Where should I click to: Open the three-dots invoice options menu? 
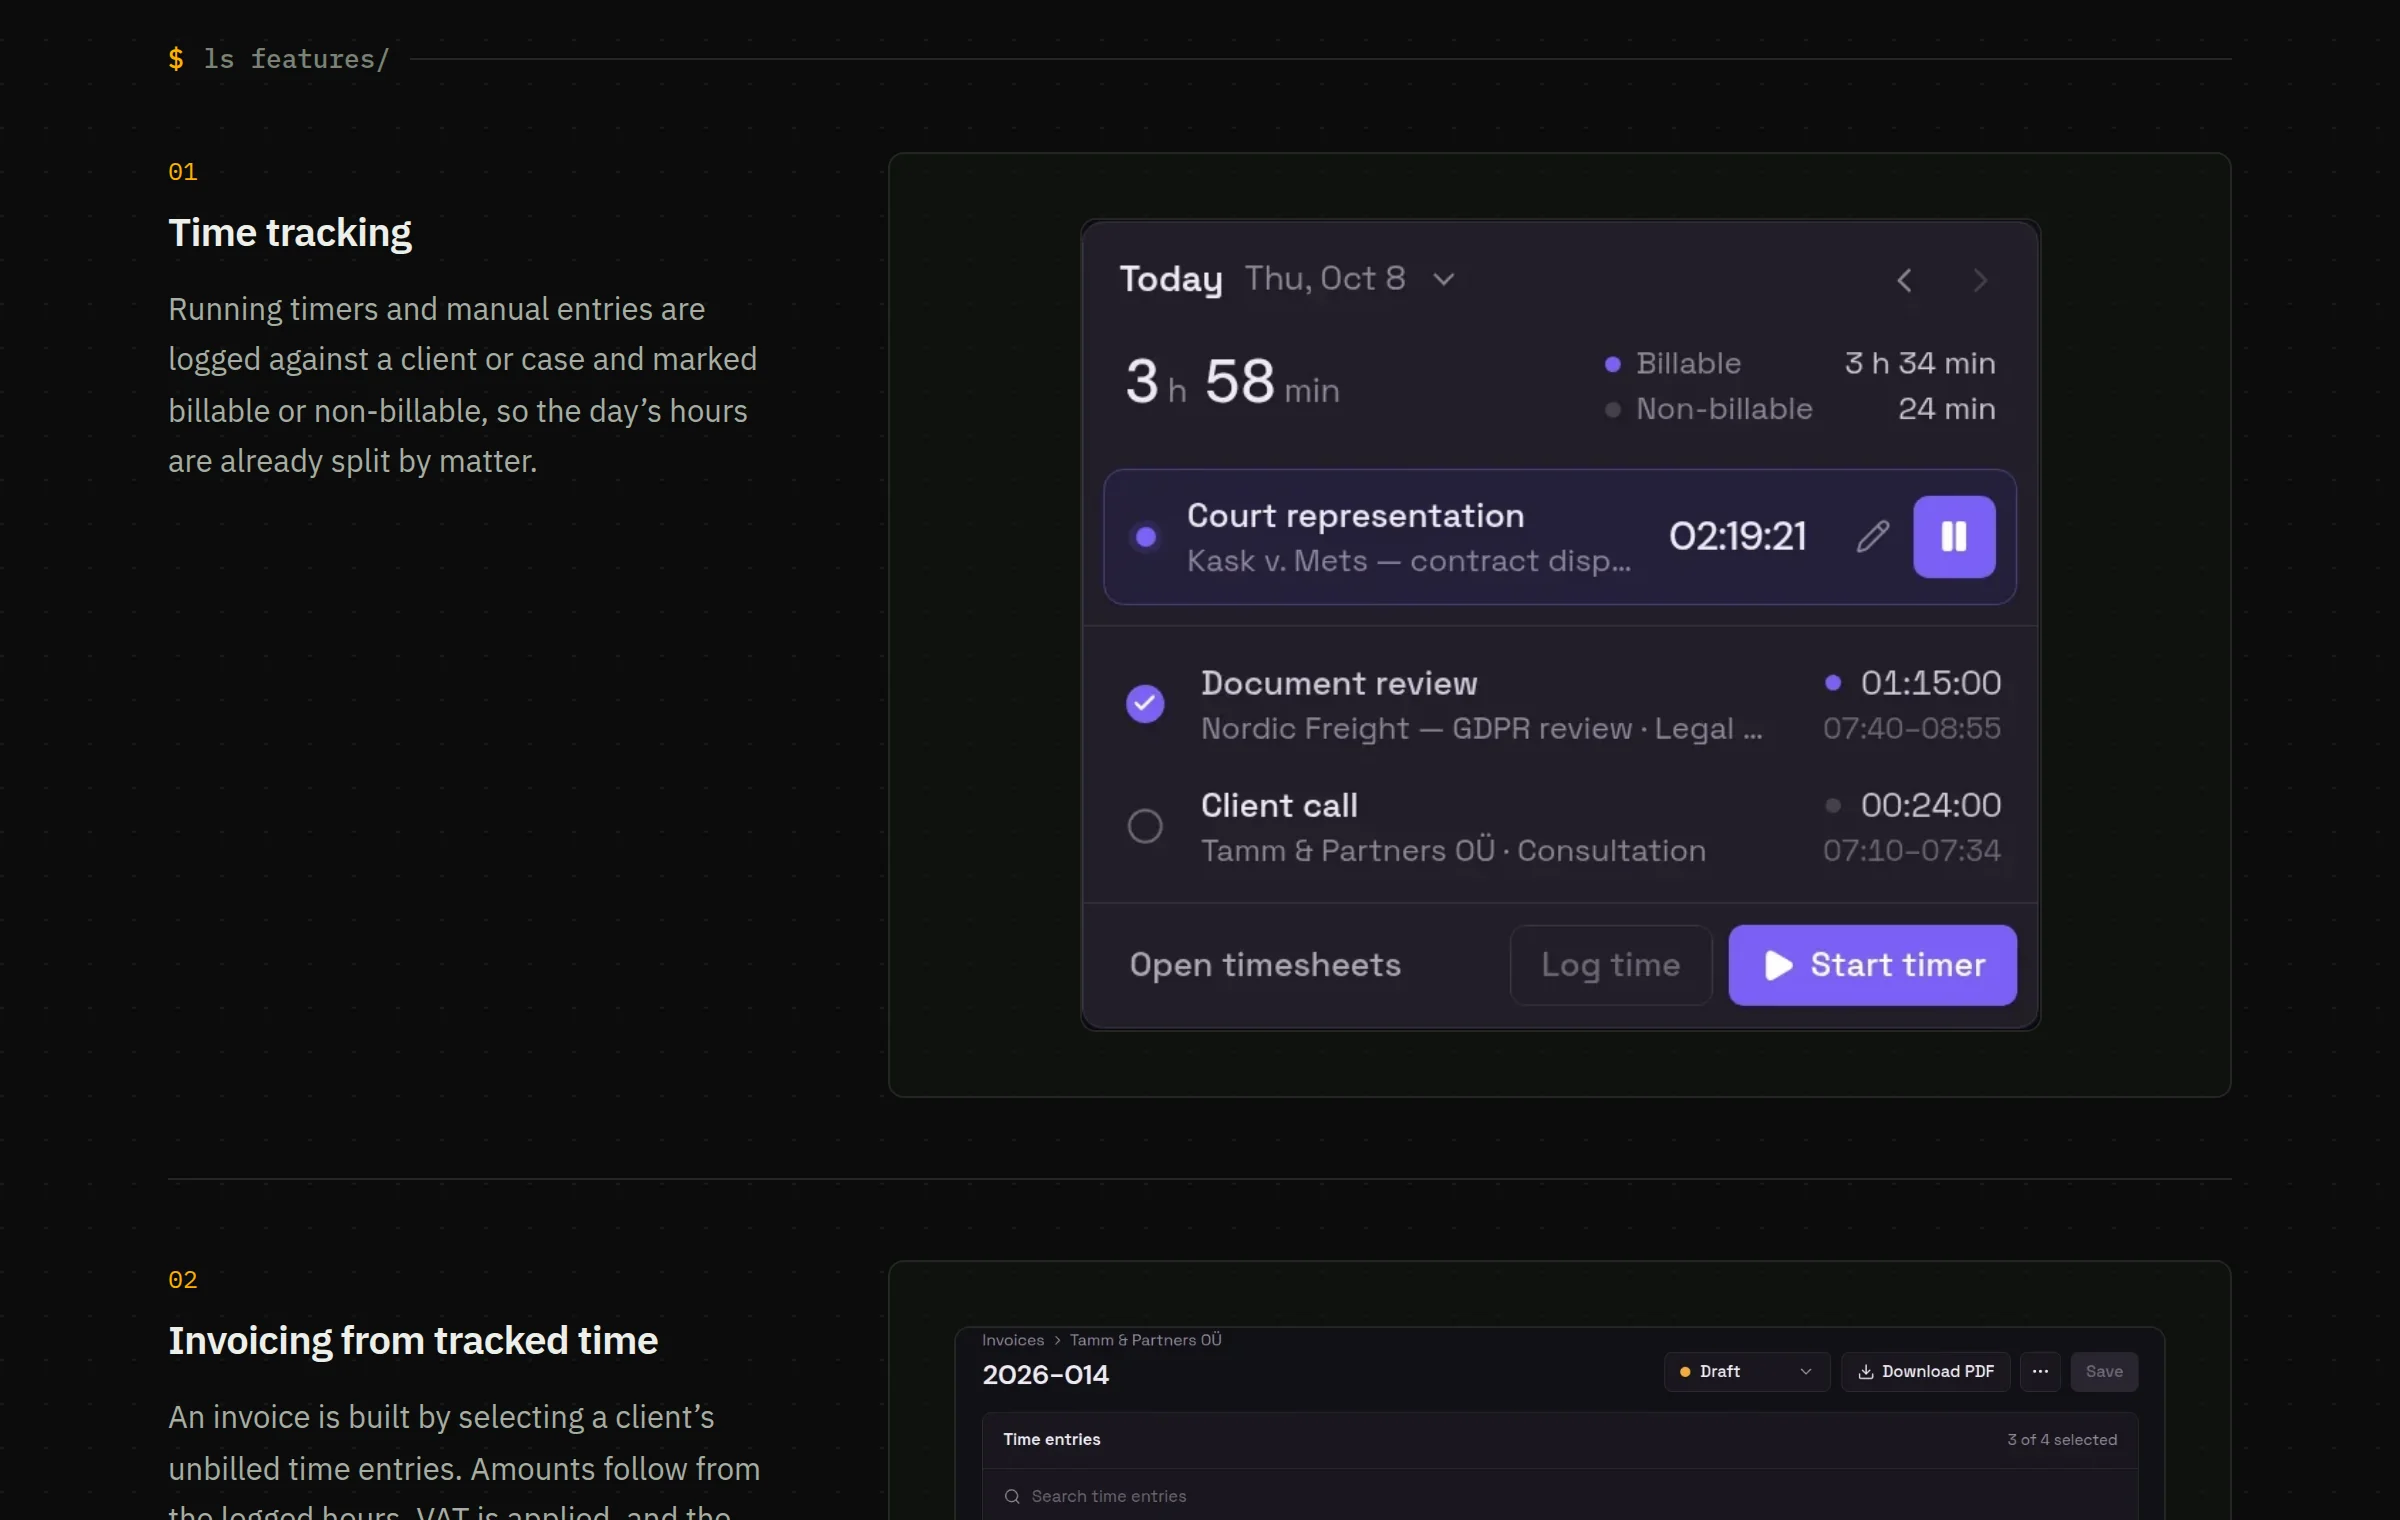point(2040,1372)
